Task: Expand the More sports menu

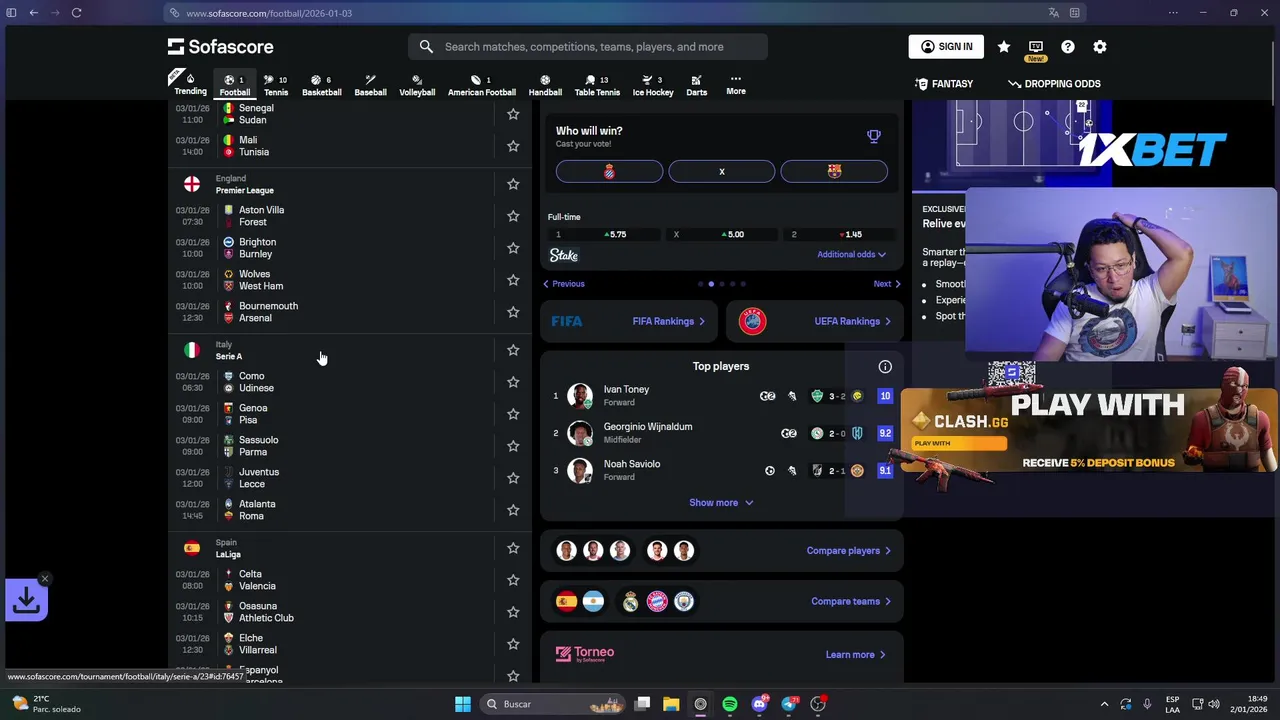Action: [736, 85]
